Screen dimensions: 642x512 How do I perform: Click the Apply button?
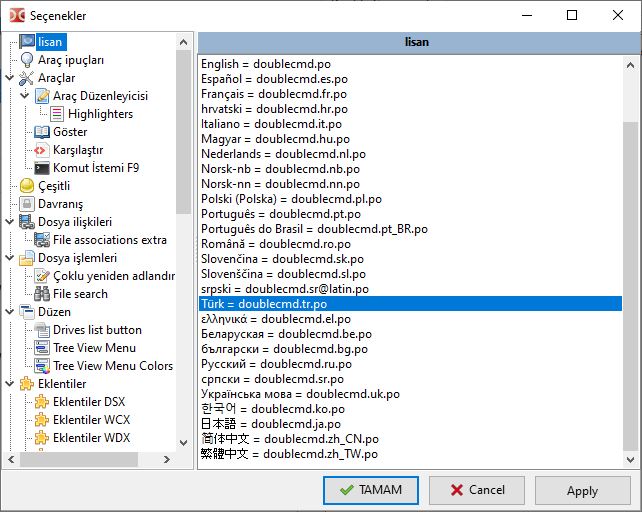[x=583, y=490]
